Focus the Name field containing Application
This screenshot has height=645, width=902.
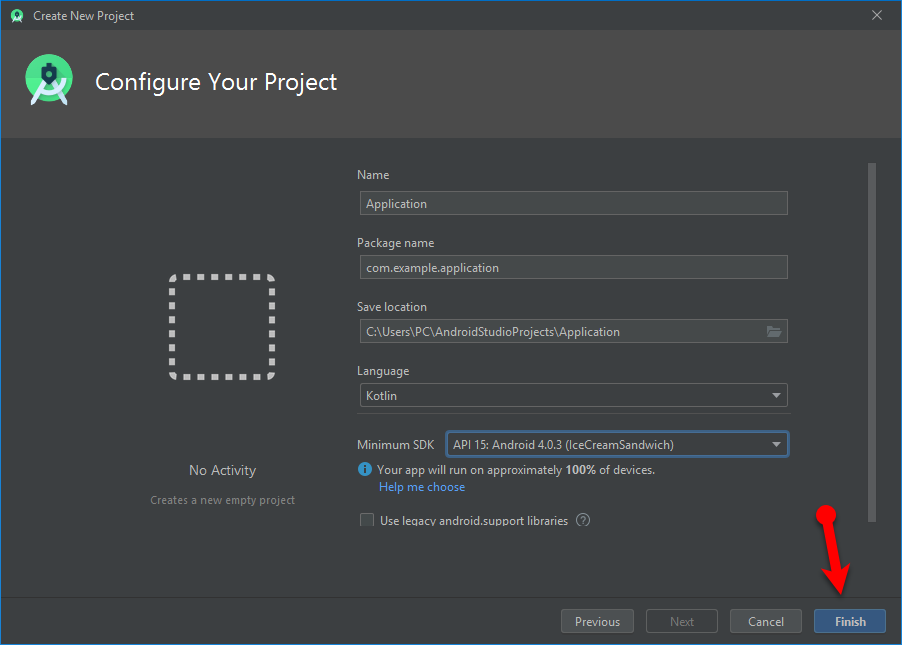click(x=572, y=204)
